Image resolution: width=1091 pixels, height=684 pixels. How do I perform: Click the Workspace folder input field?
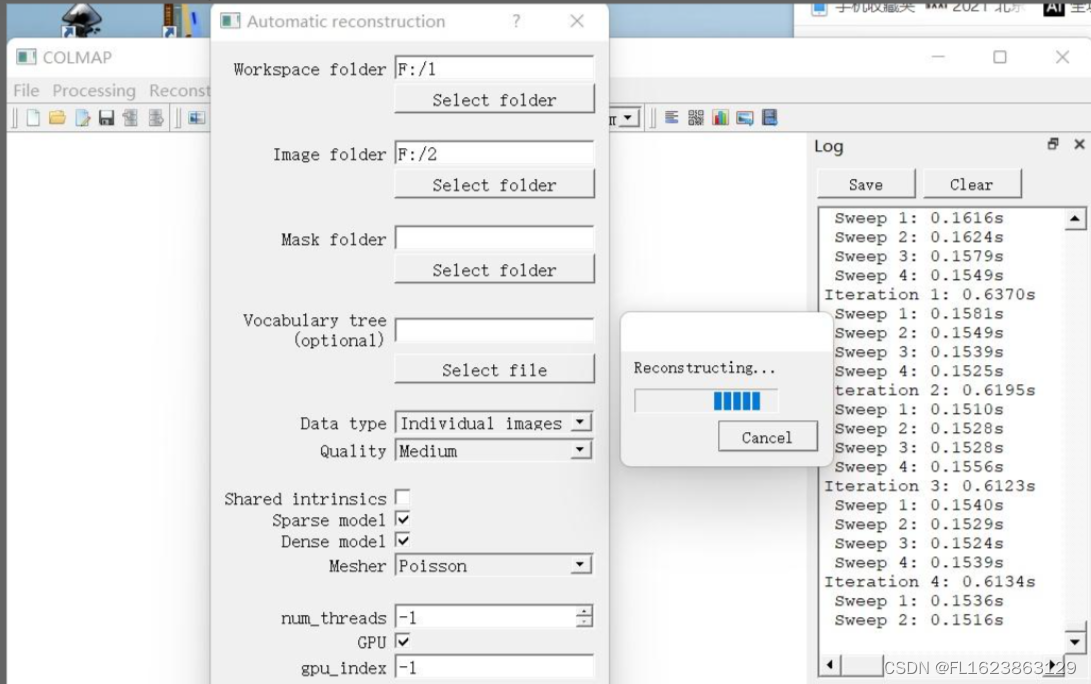point(494,68)
